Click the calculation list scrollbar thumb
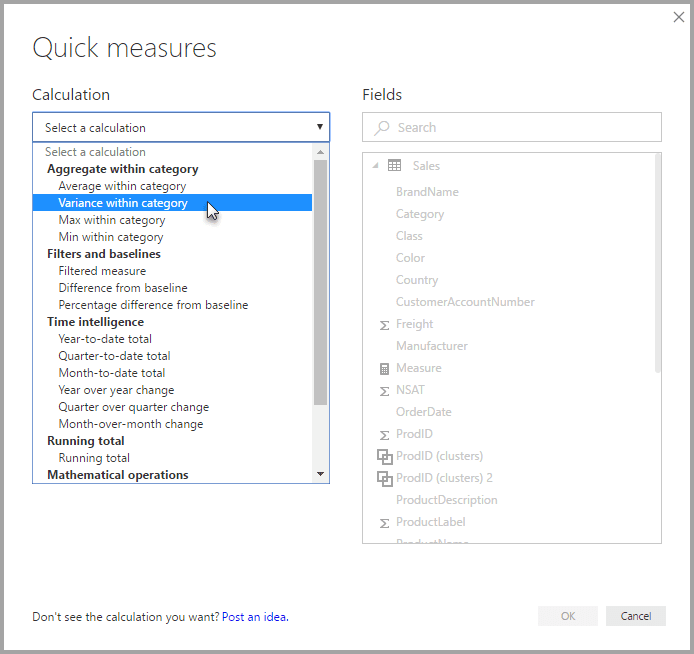Viewport: 694px width, 654px height. [x=320, y=282]
